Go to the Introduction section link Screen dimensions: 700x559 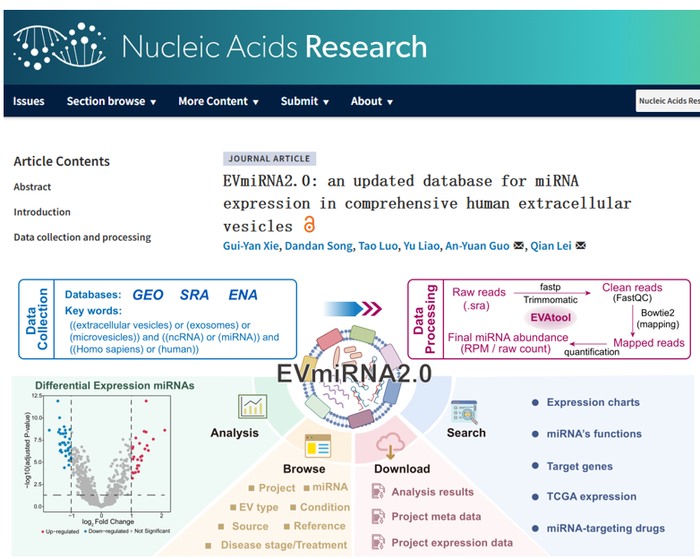click(42, 212)
